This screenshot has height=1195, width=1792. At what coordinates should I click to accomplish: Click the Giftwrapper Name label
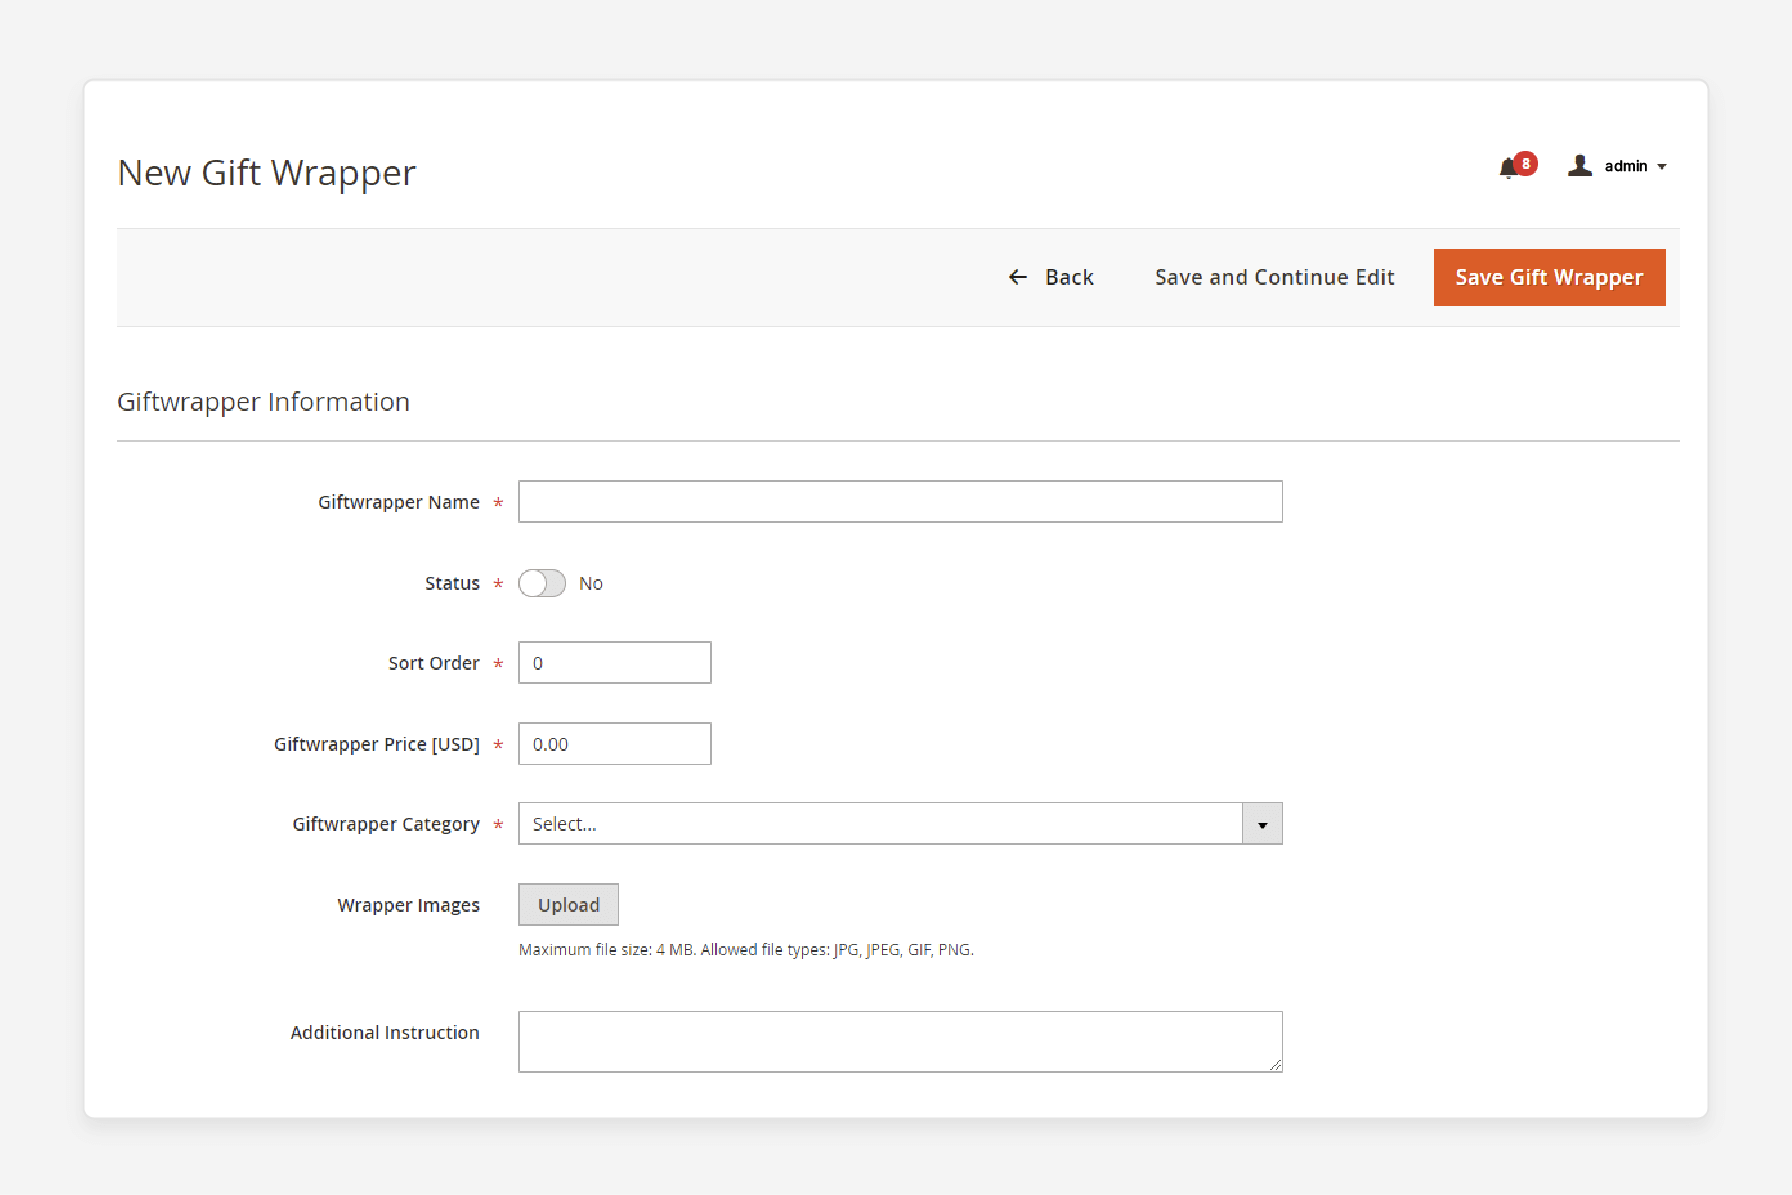(398, 502)
